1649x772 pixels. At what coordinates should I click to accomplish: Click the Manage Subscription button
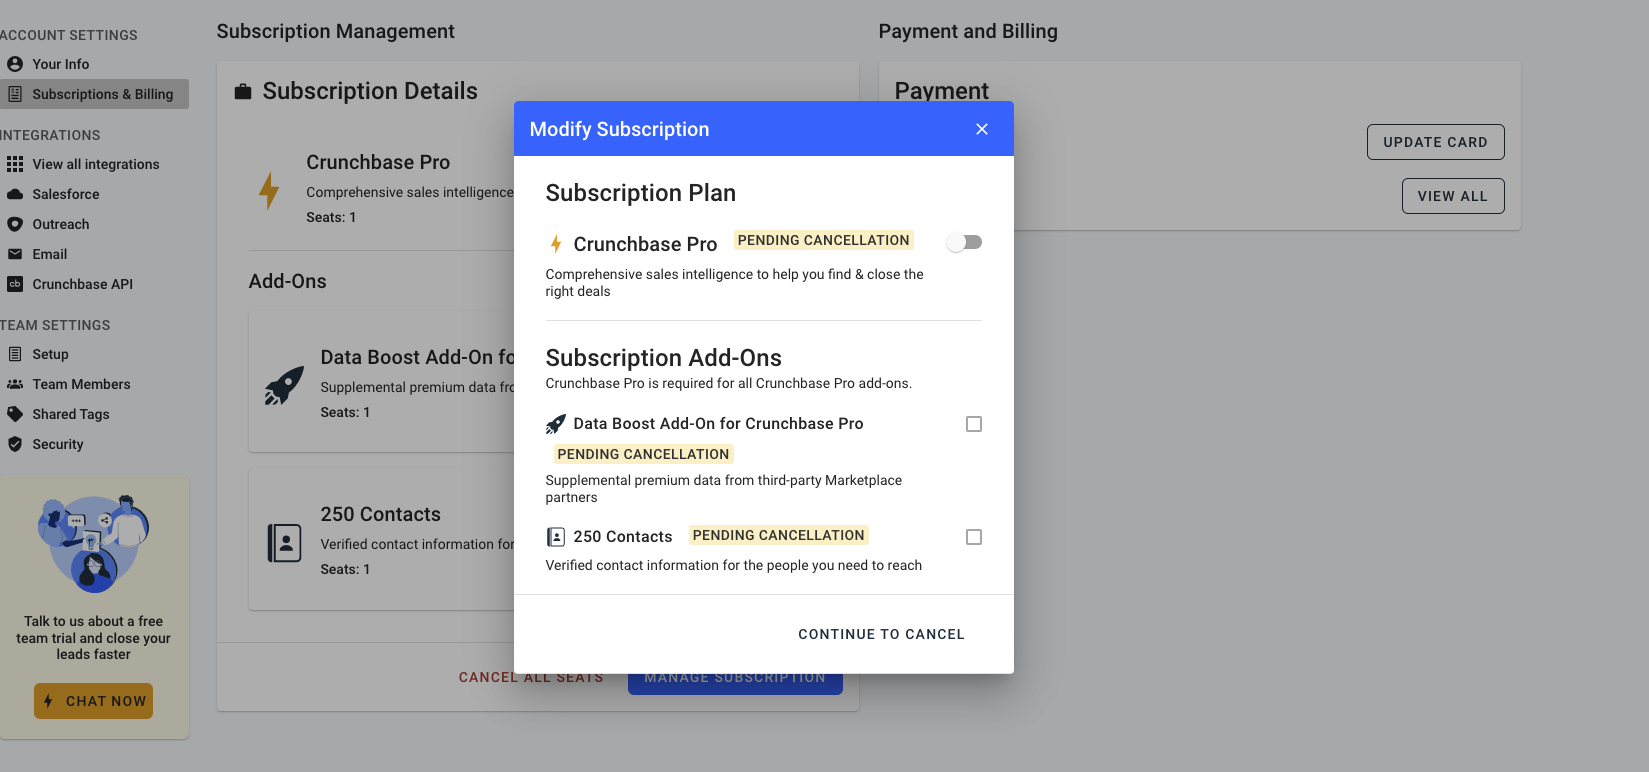pyautogui.click(x=735, y=677)
